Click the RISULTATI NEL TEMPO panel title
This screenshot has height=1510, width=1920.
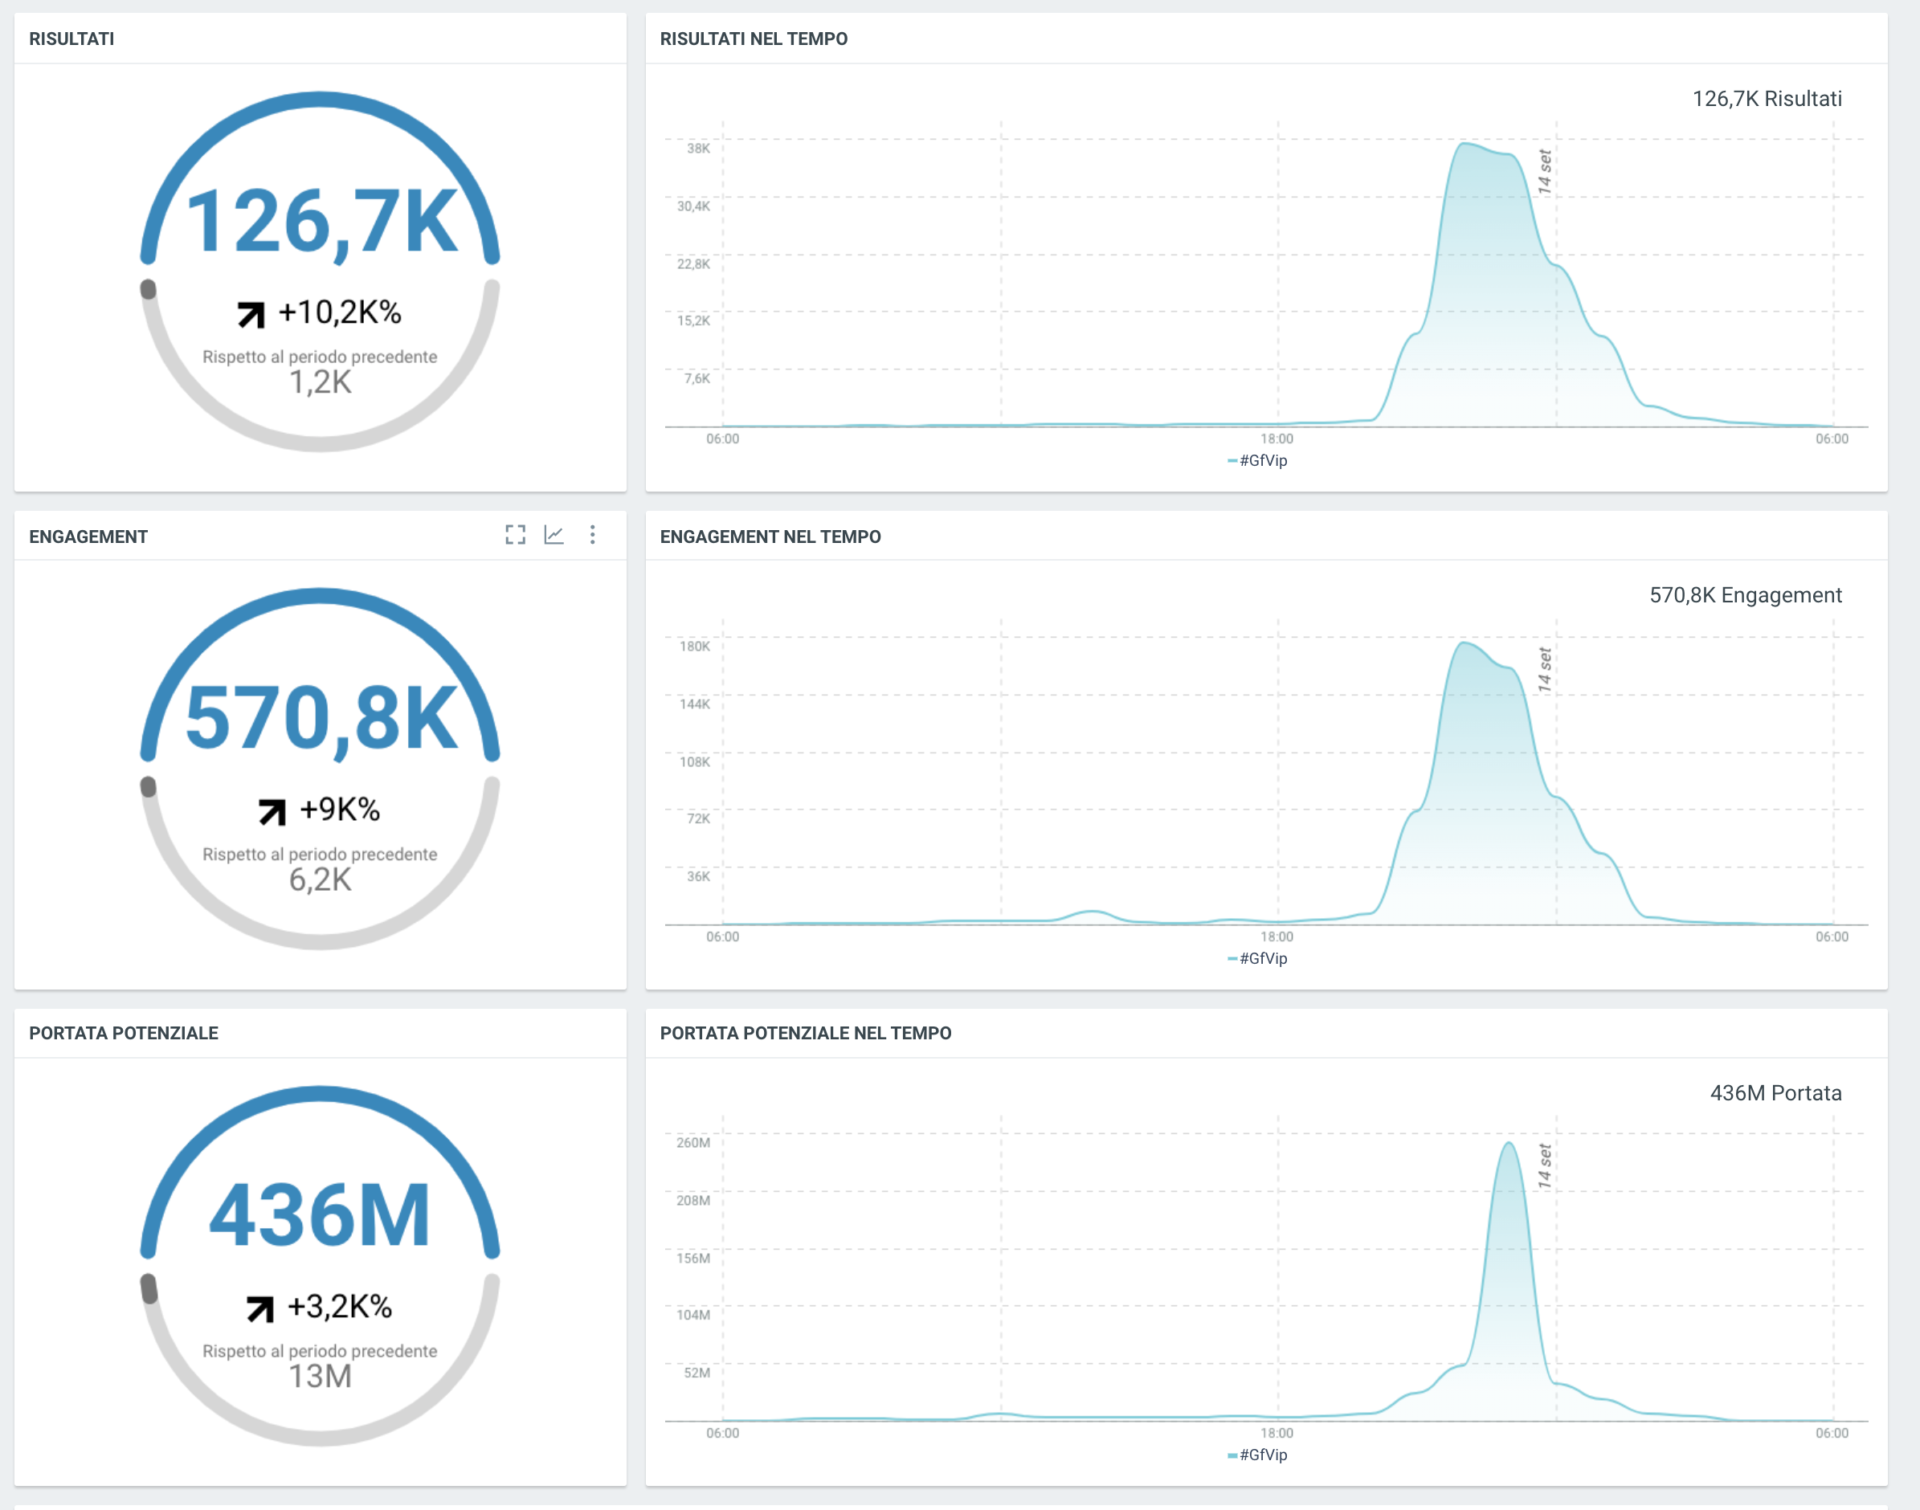click(753, 39)
